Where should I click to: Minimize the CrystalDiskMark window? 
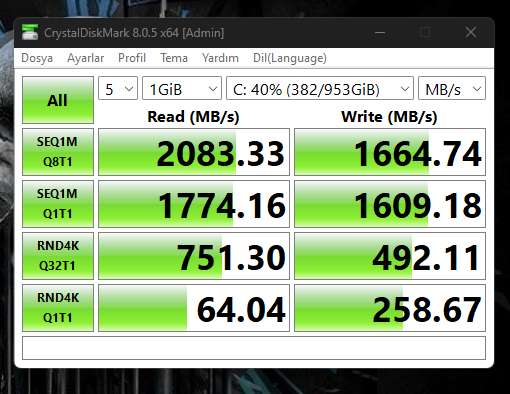click(380, 32)
